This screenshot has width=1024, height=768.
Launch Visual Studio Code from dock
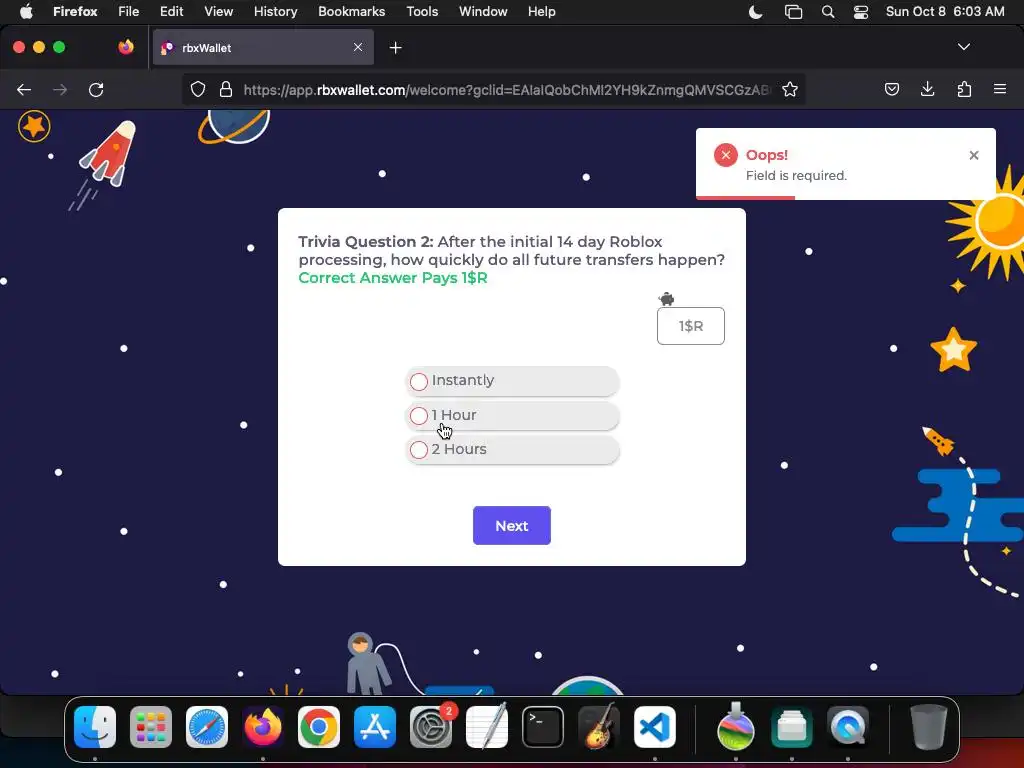pyautogui.click(x=654, y=727)
